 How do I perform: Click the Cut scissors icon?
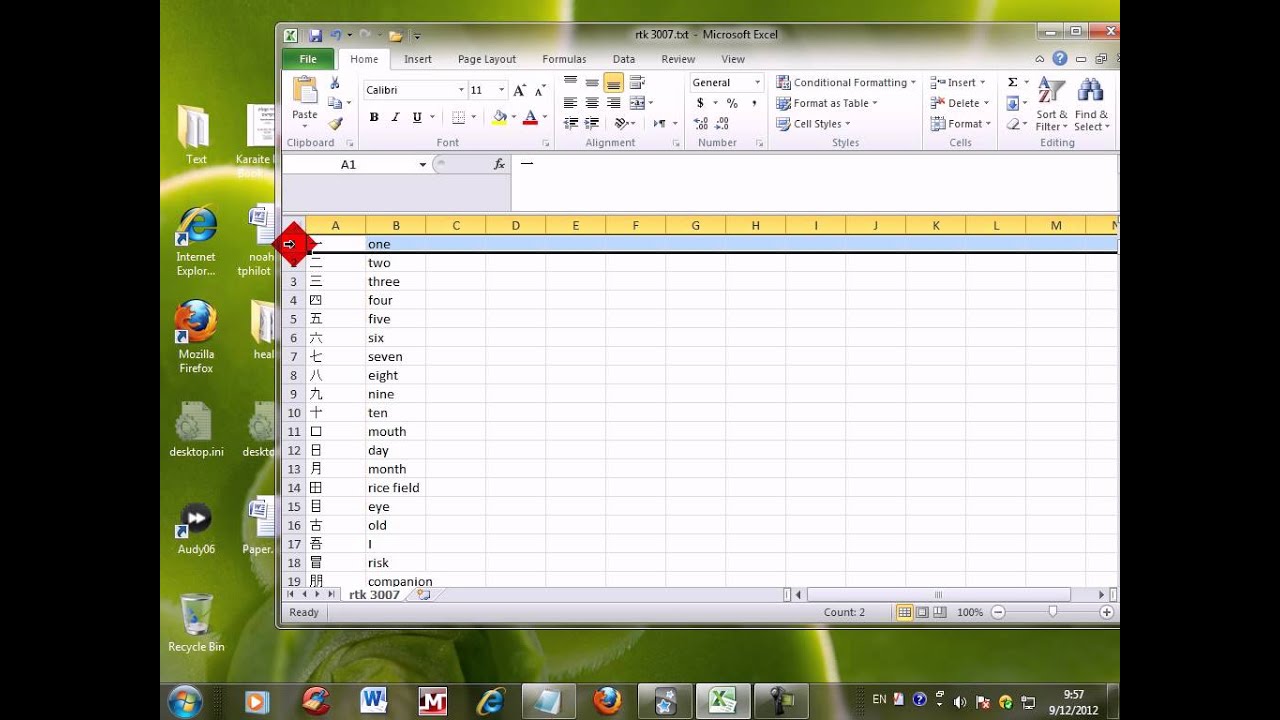pyautogui.click(x=335, y=82)
